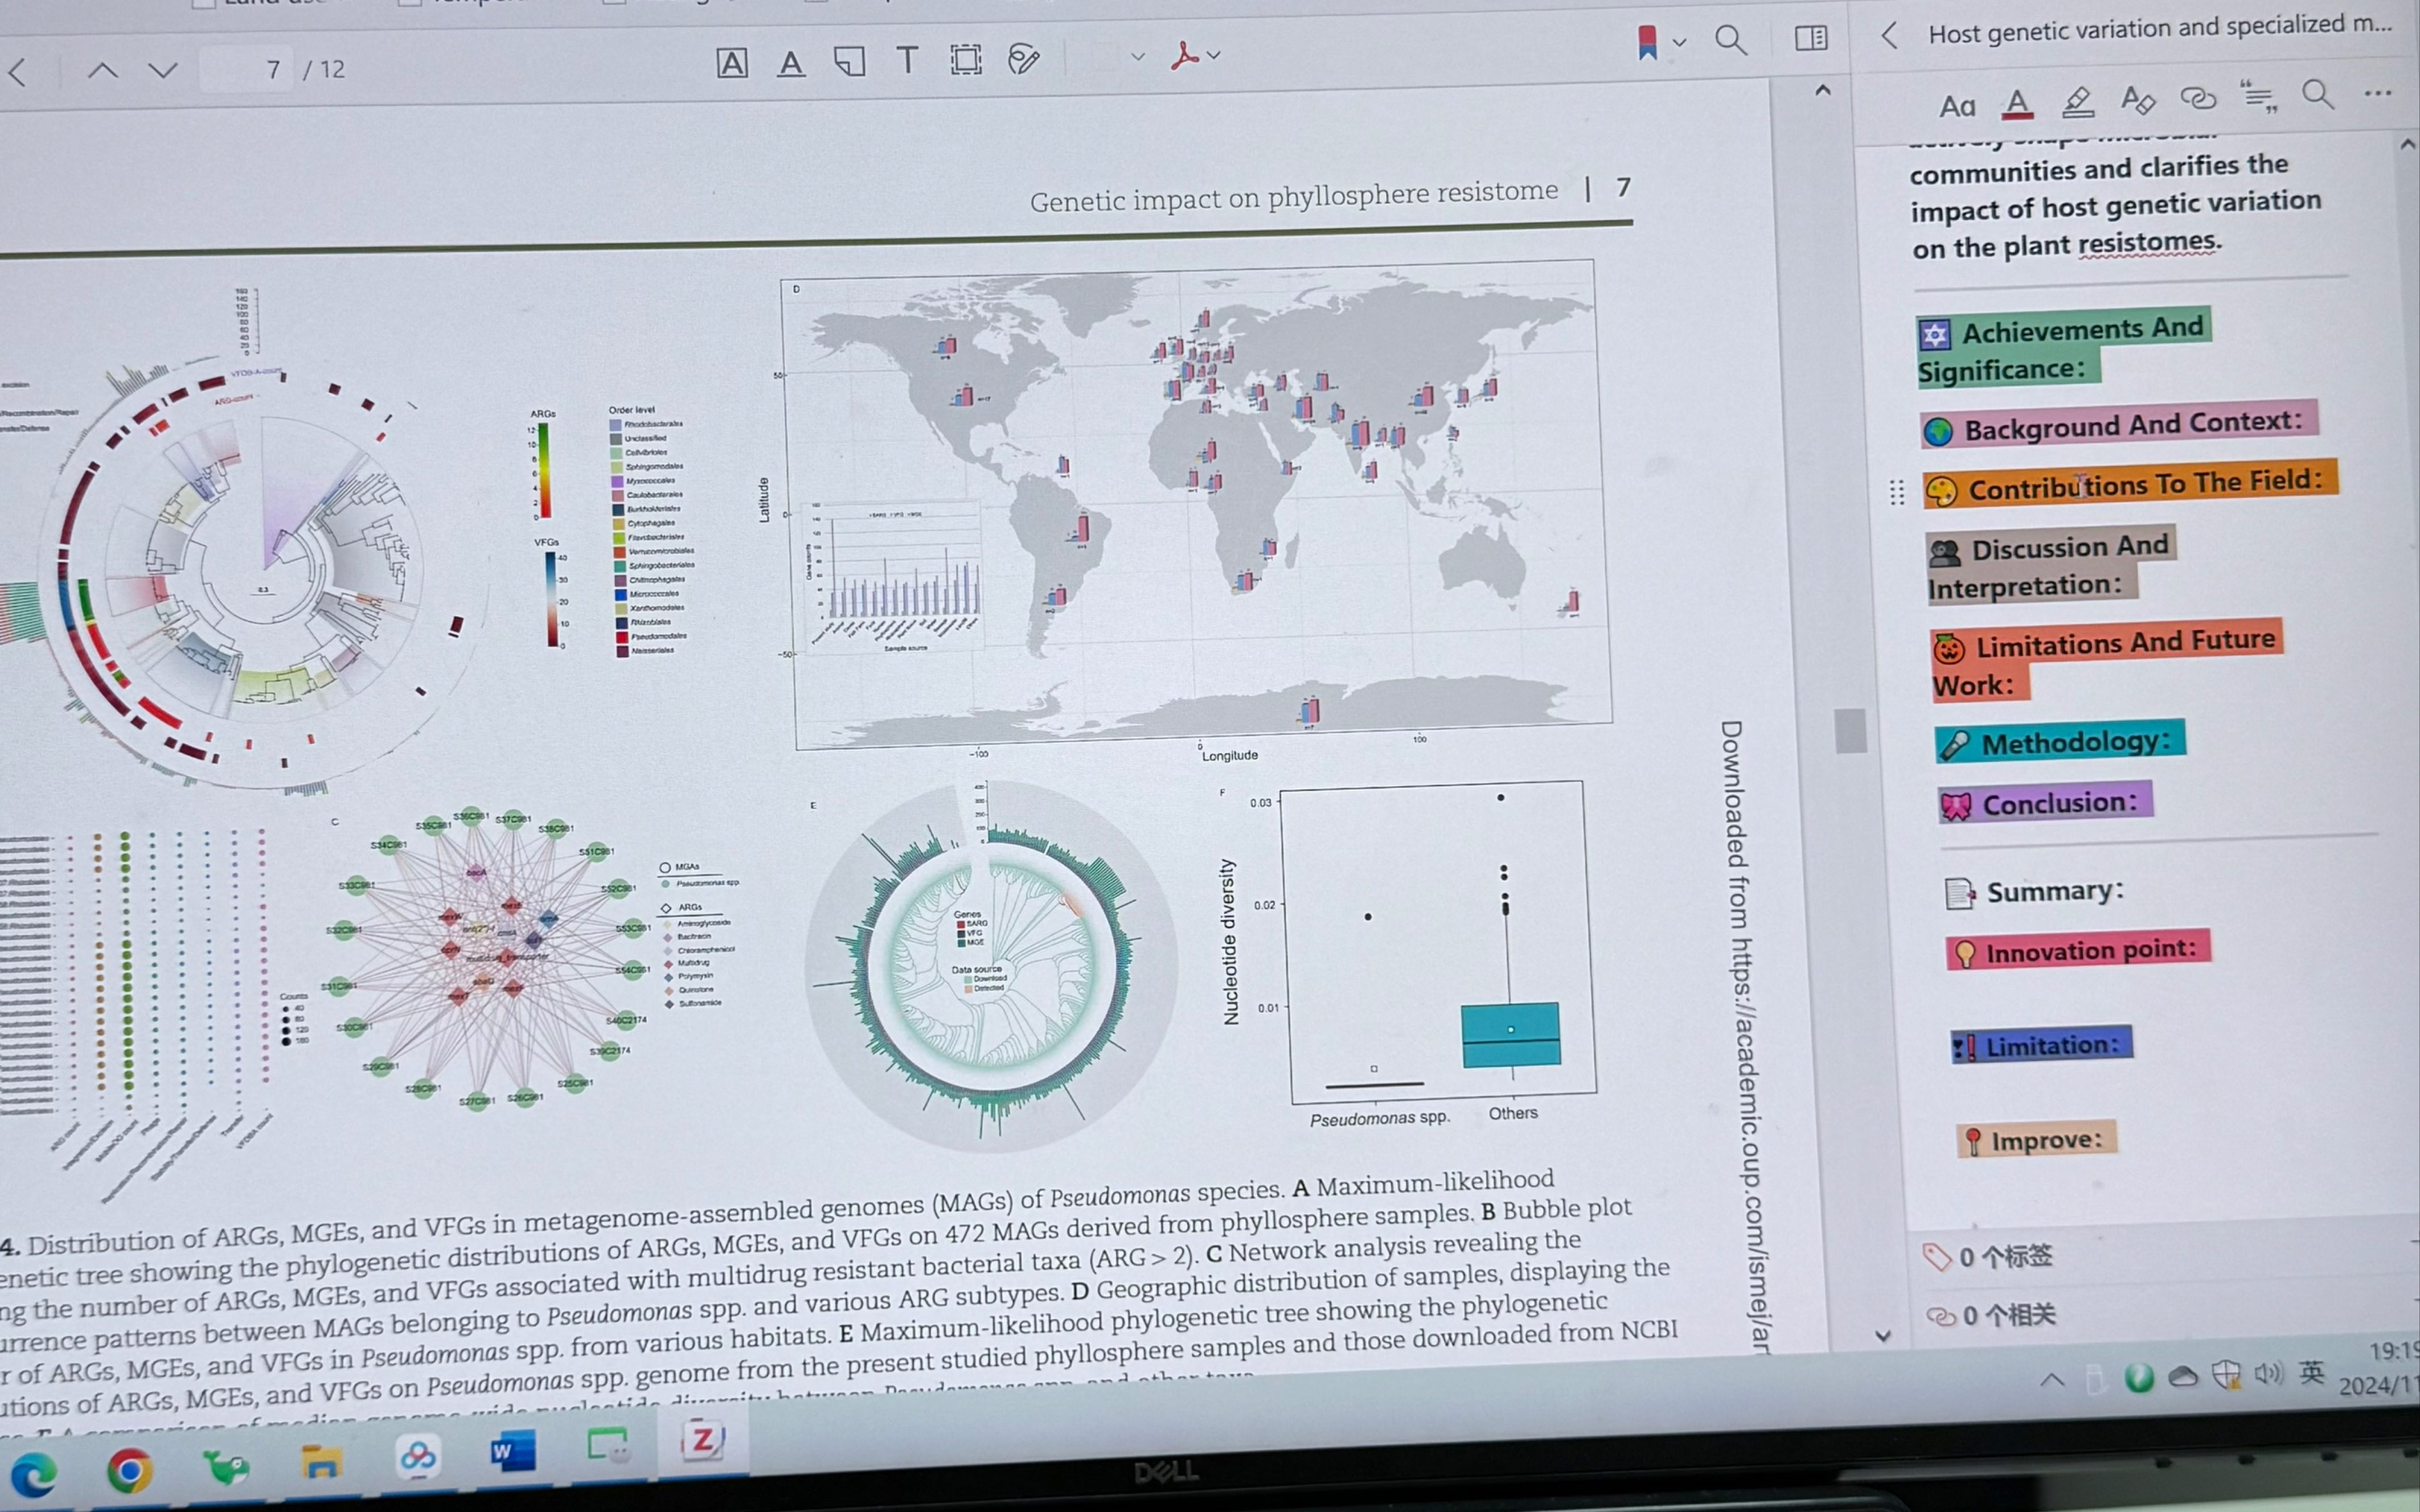Click the Methodology heading

coord(2060,742)
